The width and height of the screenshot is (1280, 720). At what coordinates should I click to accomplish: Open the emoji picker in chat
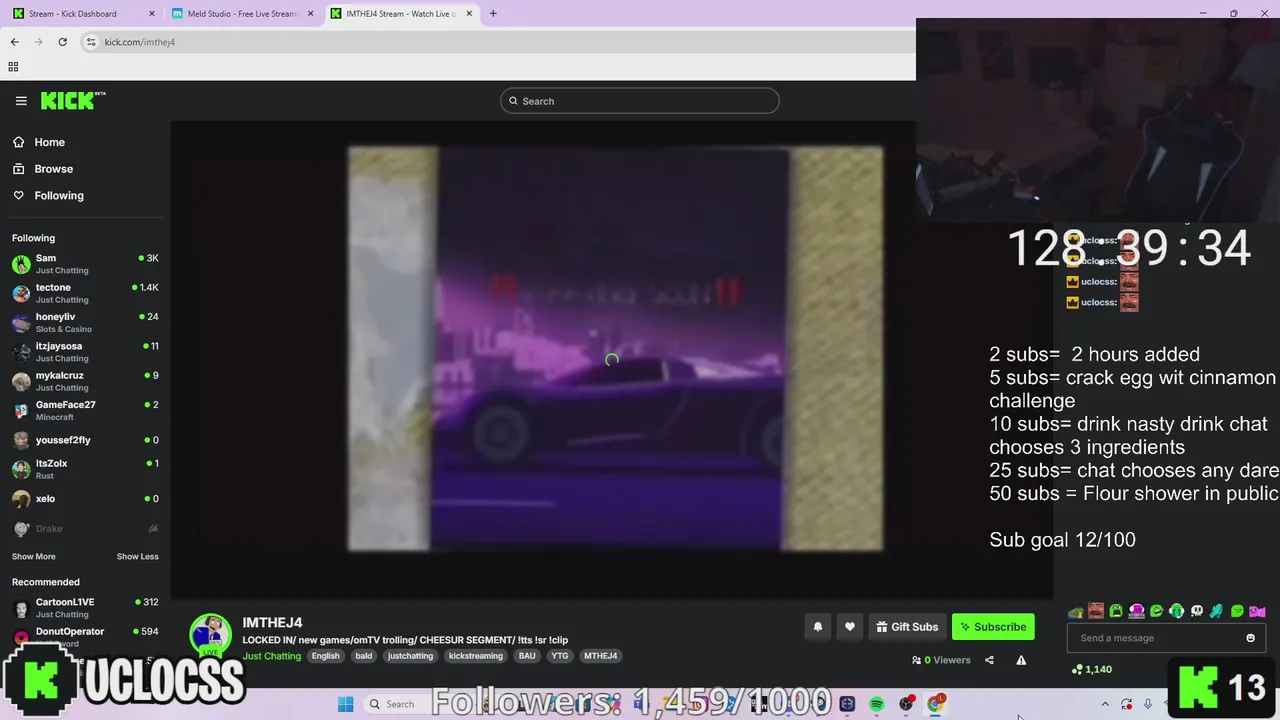point(1250,638)
